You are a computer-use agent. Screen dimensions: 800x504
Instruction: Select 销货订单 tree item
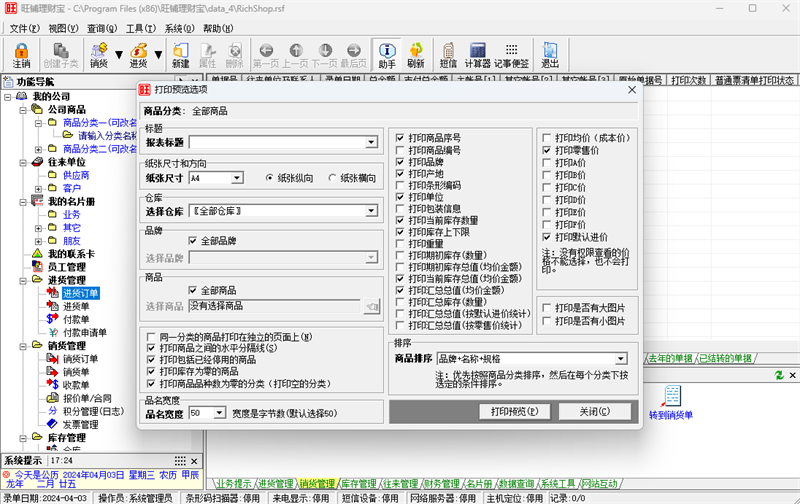[x=80, y=359]
